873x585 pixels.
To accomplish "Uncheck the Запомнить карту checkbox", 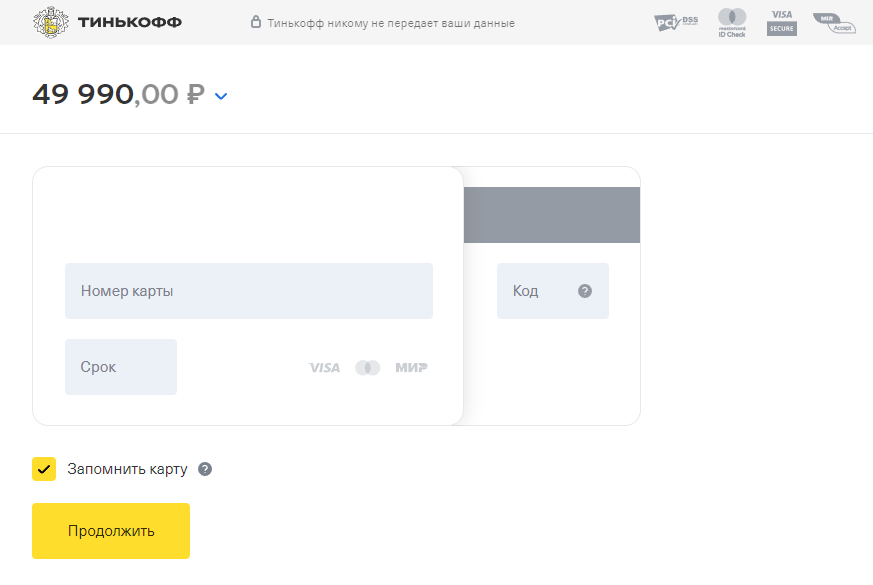I will coord(44,469).
